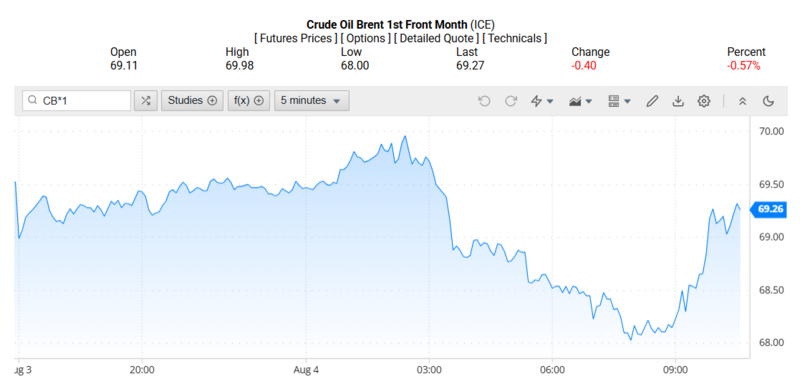Viewport: 800px width, 379px height.
Task: Click the redo arrow icon
Action: [511, 101]
